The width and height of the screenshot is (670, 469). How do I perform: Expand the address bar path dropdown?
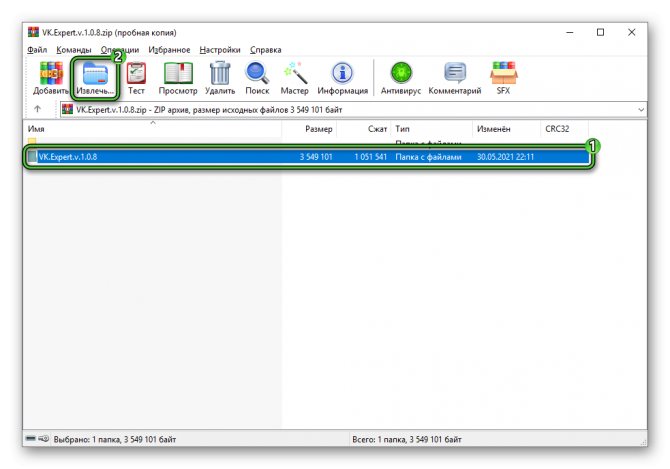[x=641, y=110]
